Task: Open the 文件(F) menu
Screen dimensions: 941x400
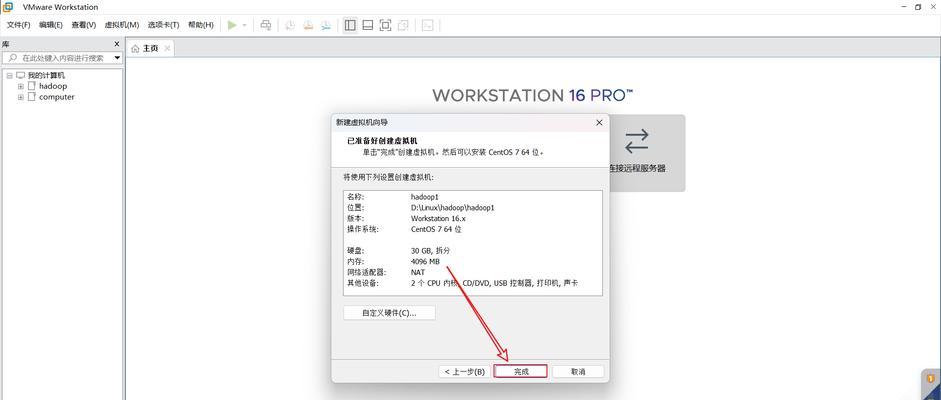Action: click(18, 25)
